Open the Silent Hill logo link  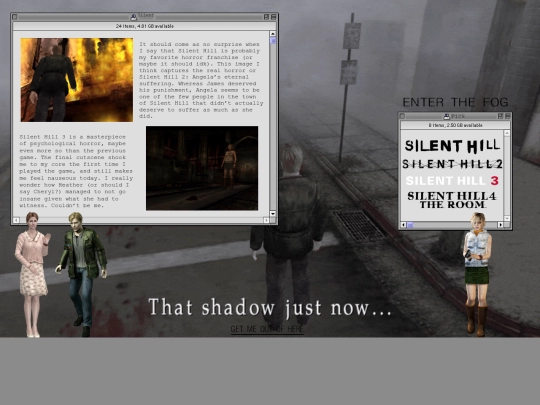click(x=452, y=146)
